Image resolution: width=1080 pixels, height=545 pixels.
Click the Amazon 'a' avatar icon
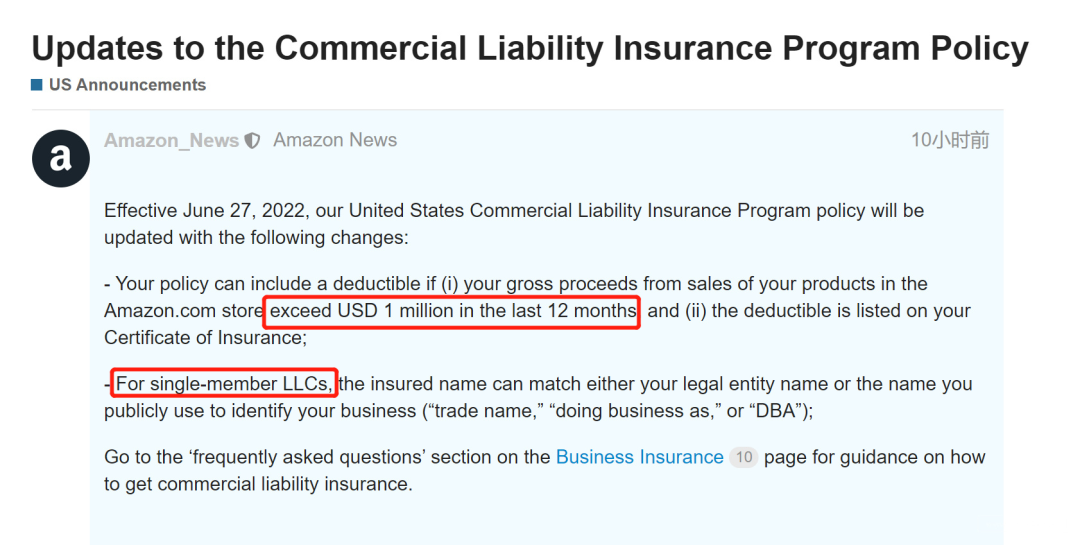point(61,158)
